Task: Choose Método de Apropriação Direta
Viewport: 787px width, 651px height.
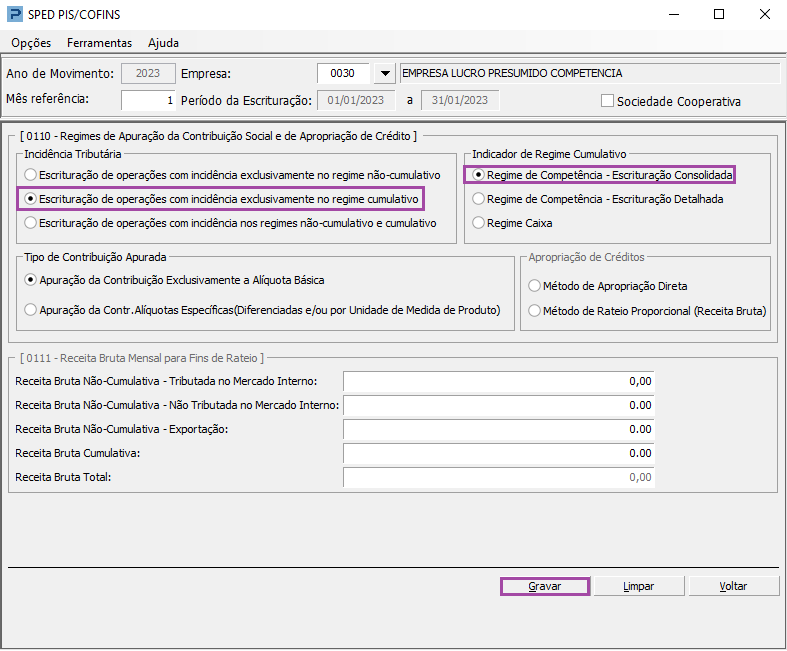Action: [534, 286]
